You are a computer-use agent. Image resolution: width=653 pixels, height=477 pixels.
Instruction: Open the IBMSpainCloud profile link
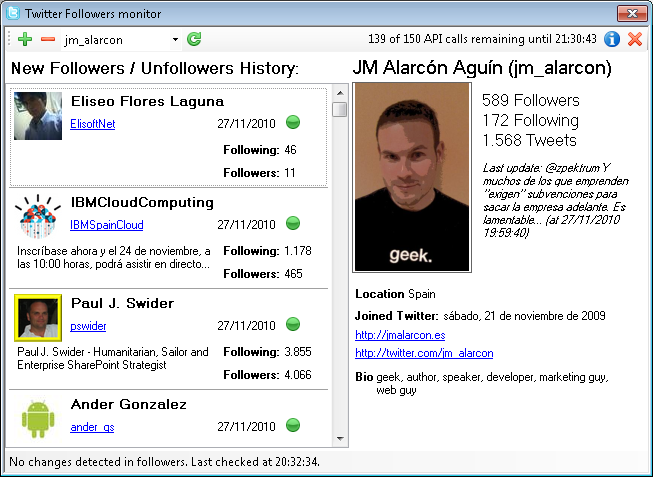107,225
